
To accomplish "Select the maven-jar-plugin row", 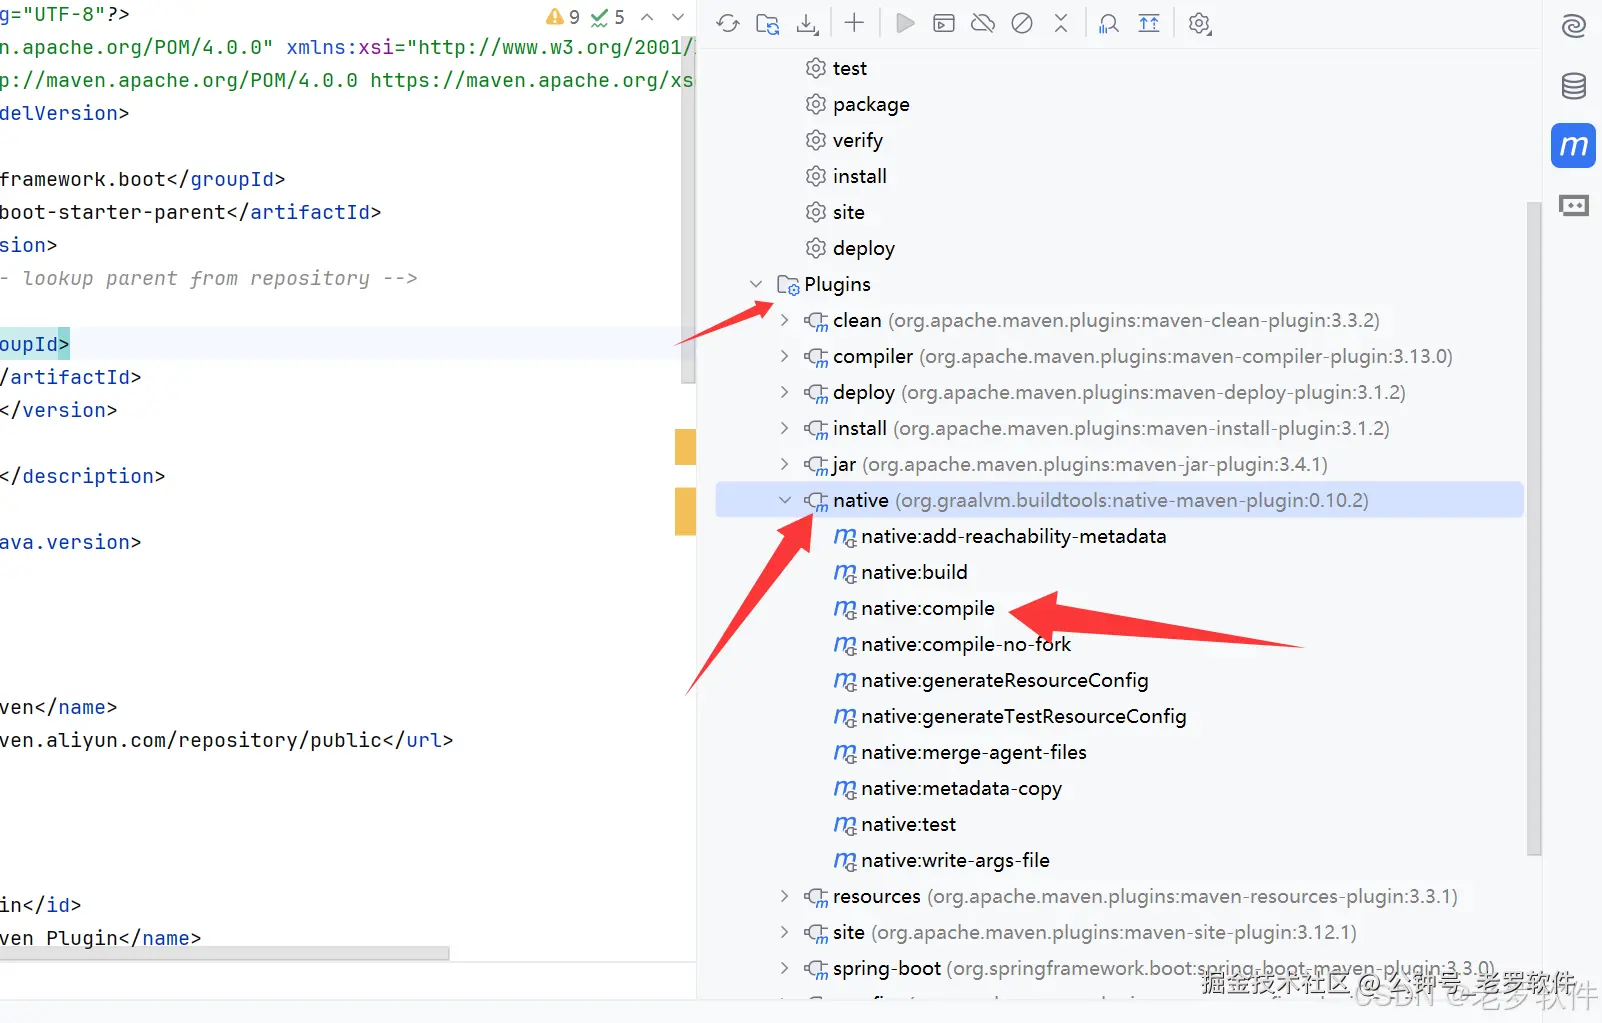I will [1119, 464].
